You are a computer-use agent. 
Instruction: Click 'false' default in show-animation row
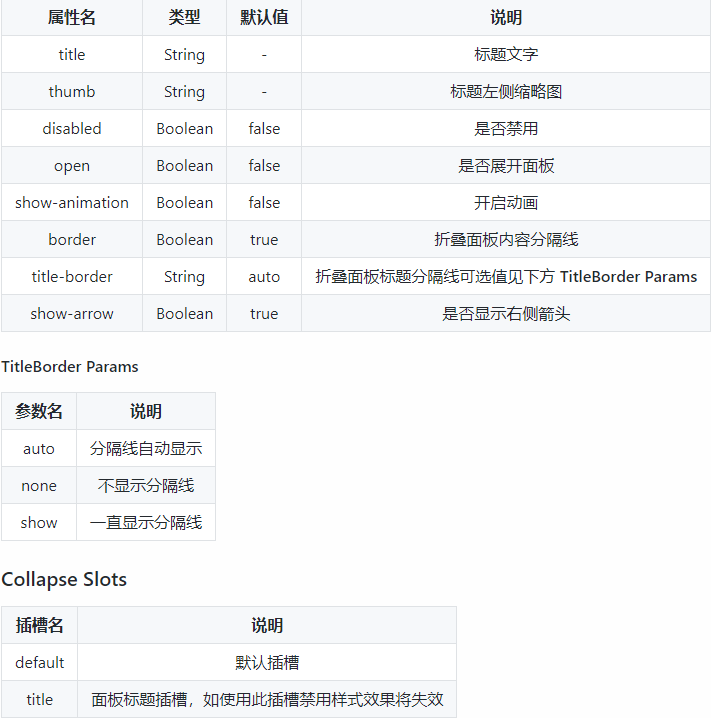tap(264, 203)
